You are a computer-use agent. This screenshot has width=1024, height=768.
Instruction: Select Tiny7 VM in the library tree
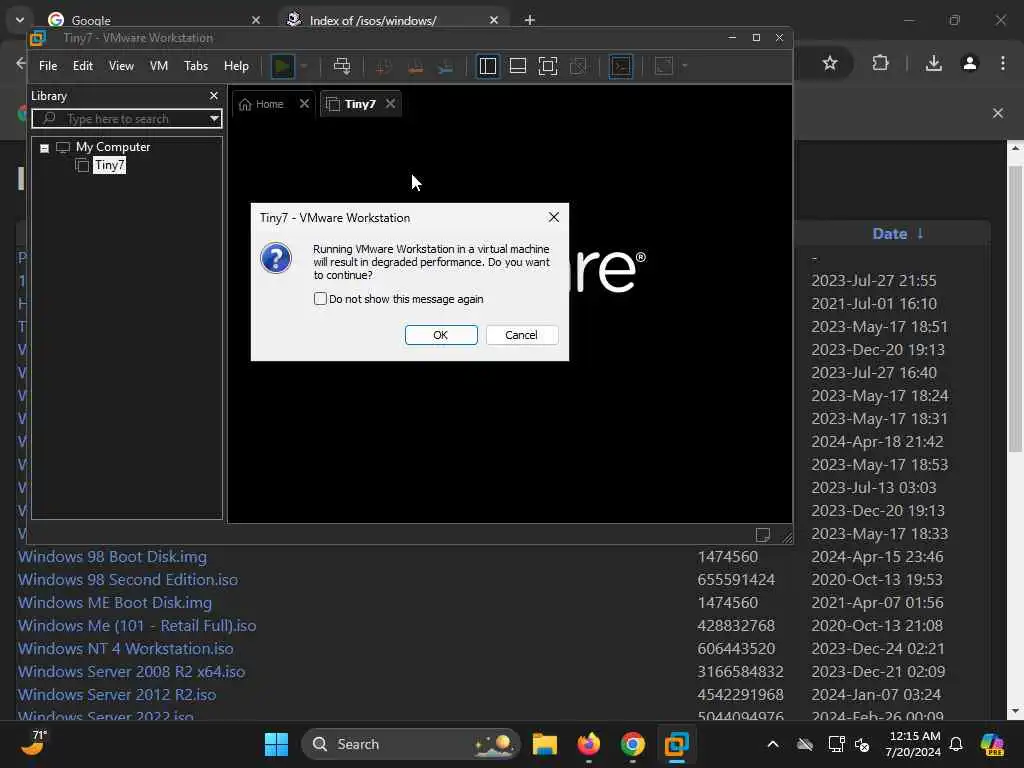coord(109,165)
